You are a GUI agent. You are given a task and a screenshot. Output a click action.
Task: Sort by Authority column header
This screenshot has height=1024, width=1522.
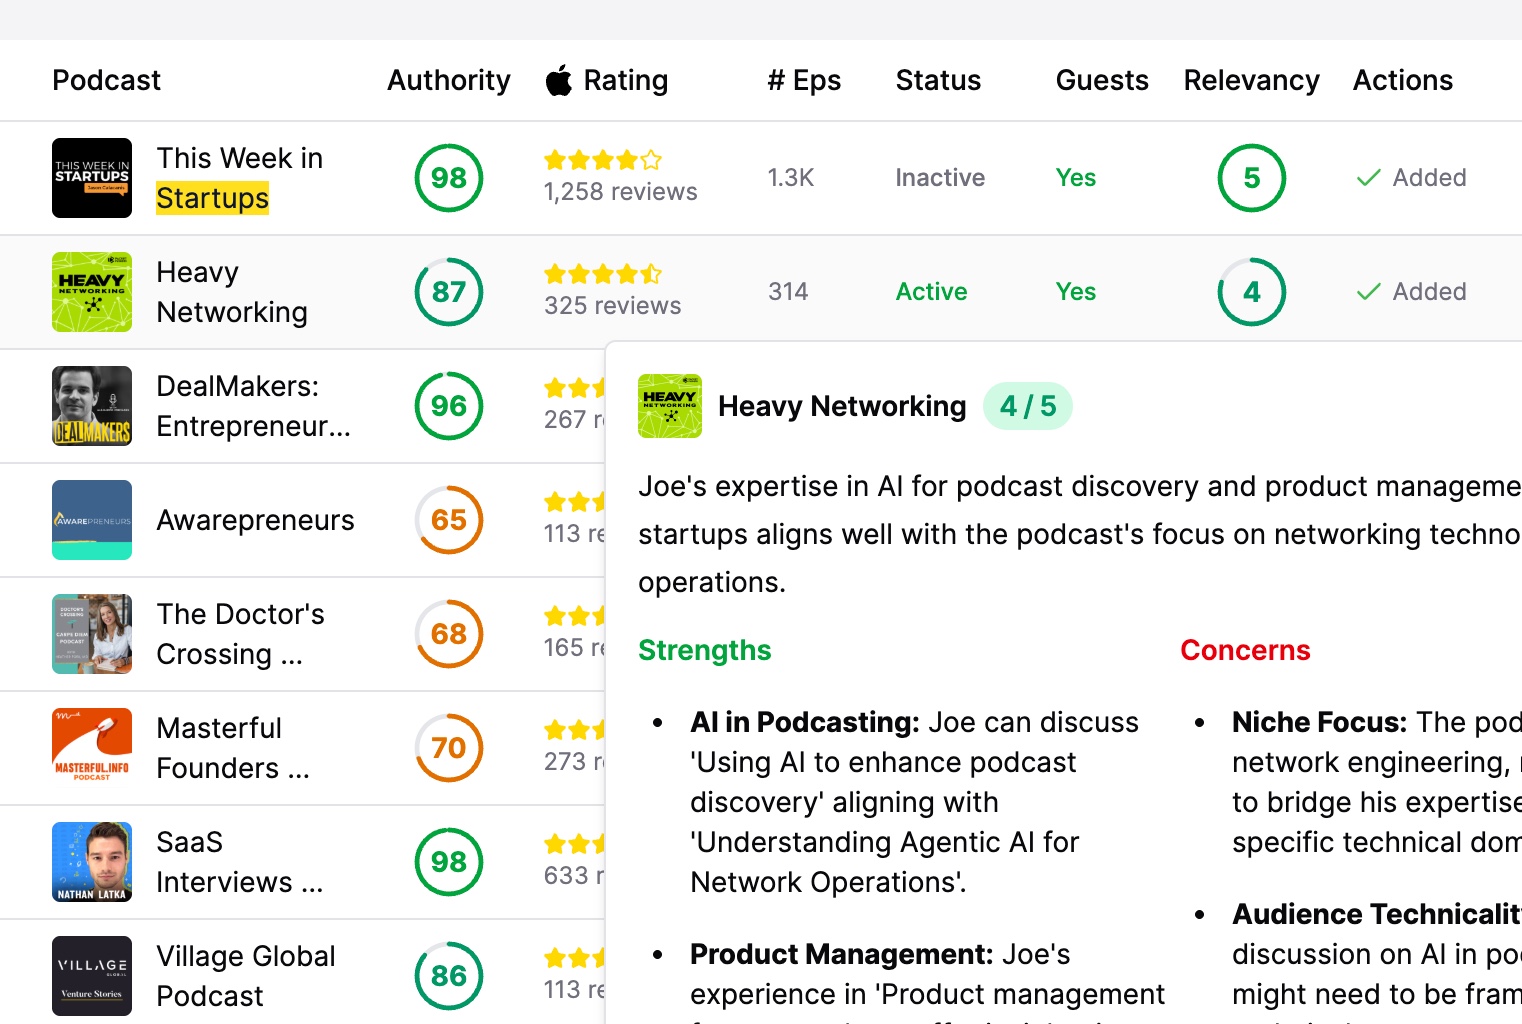tap(449, 80)
